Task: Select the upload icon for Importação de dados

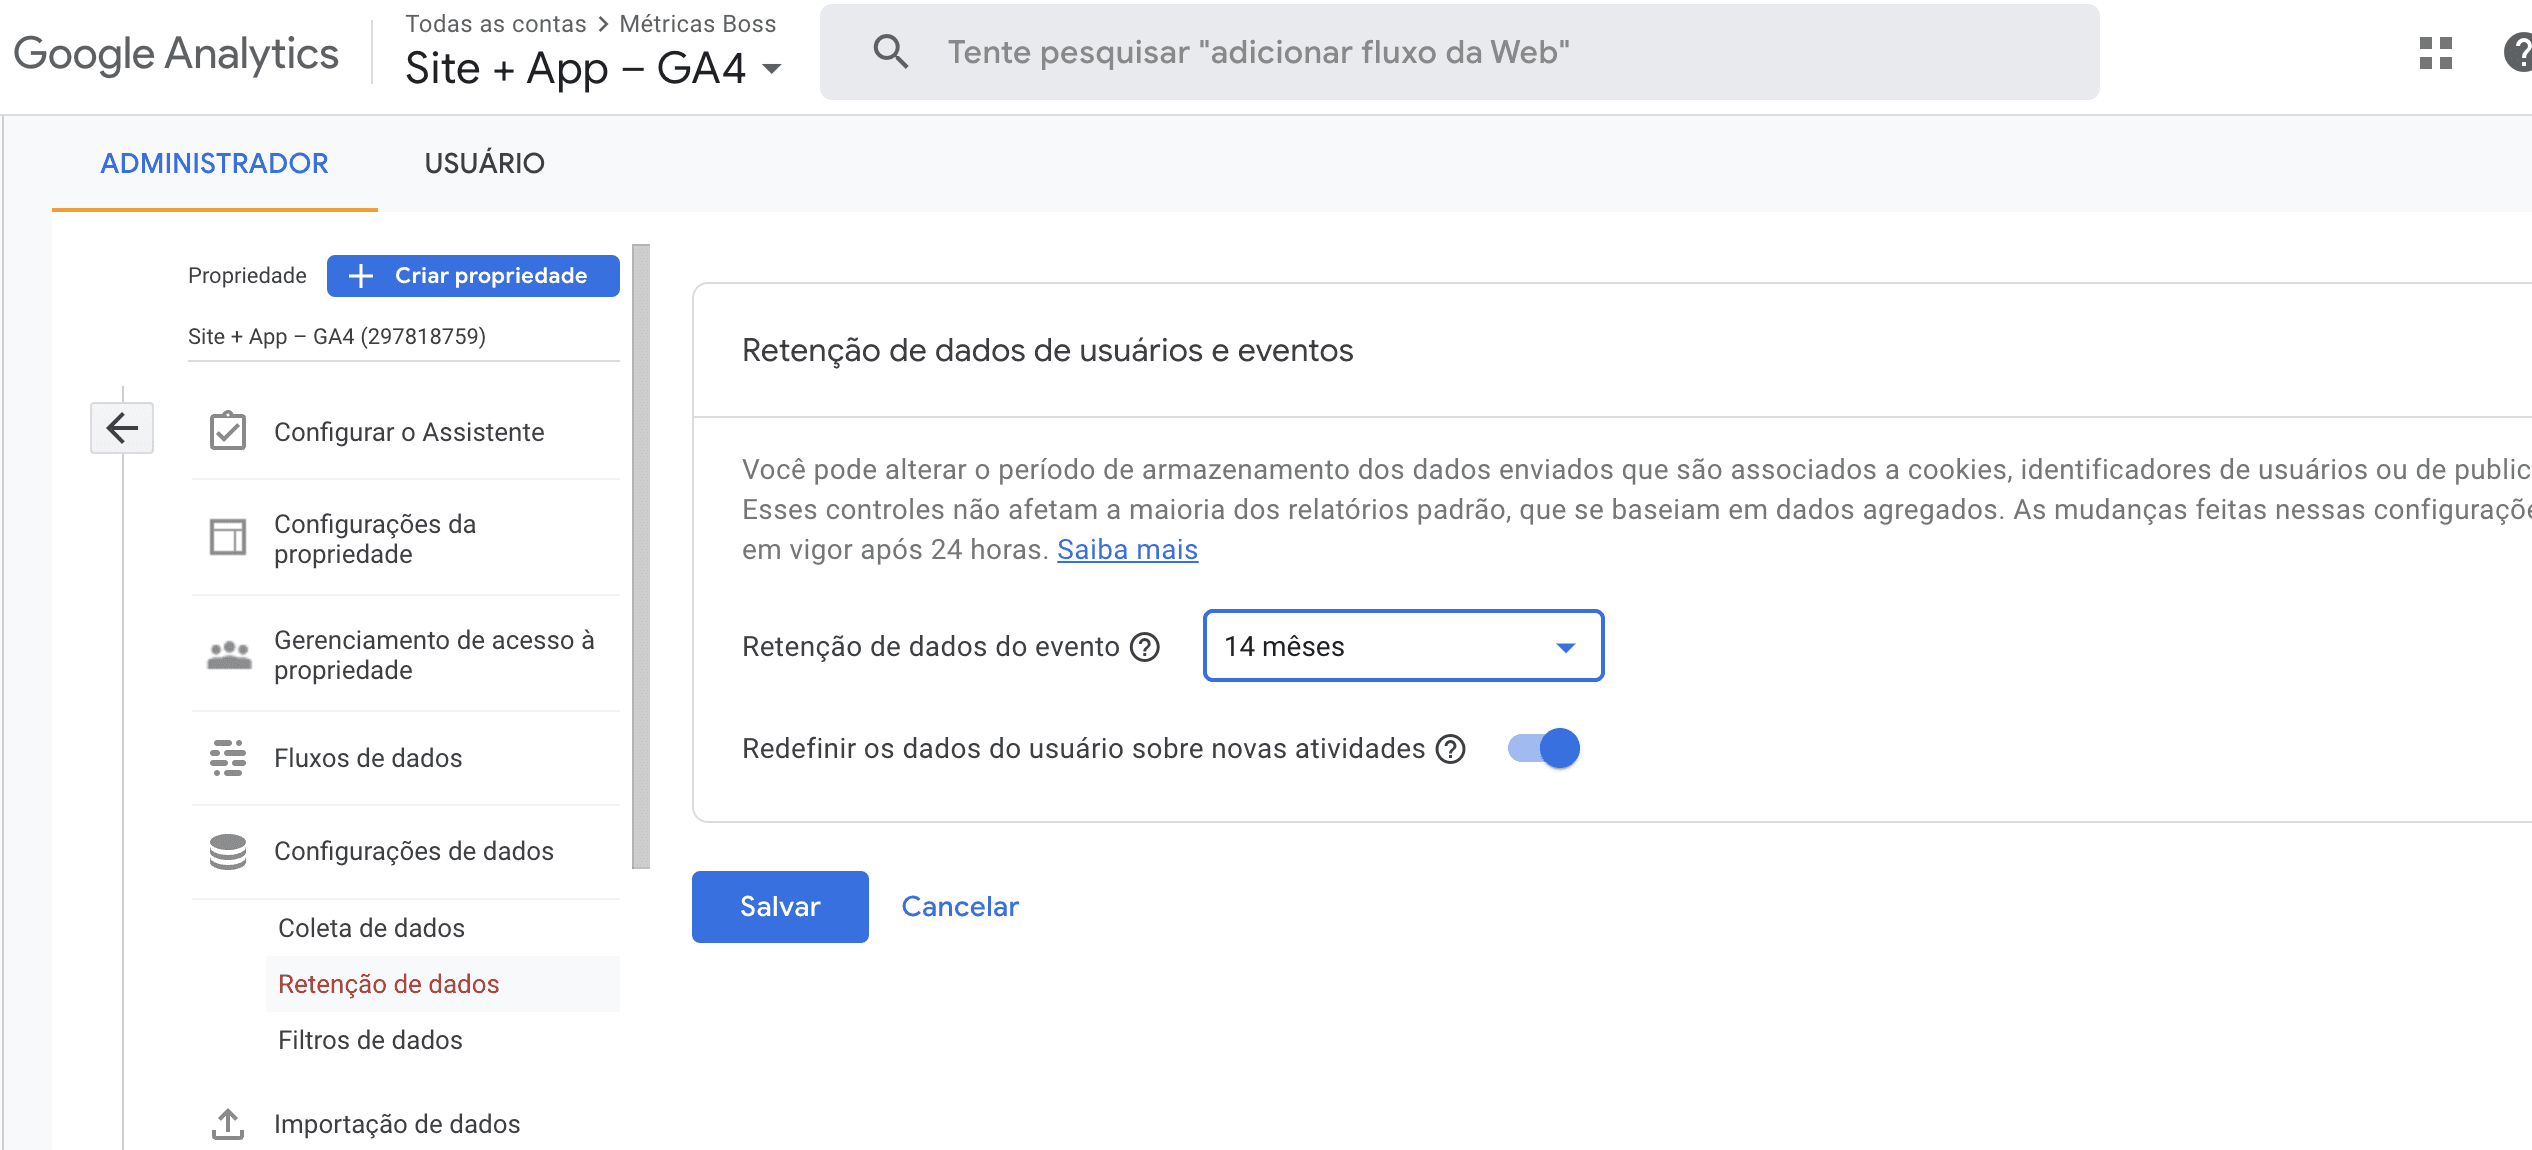Action: (x=229, y=1123)
